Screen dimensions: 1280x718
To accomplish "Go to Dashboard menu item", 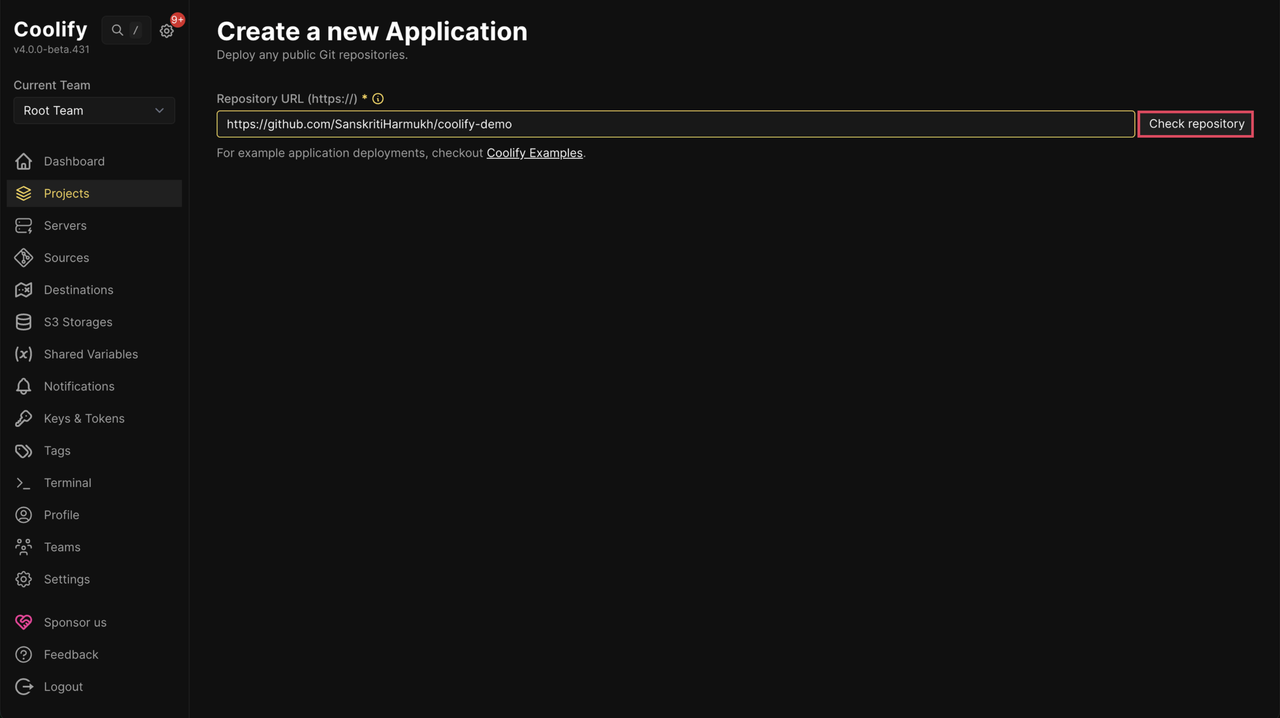I will pos(94,161).
